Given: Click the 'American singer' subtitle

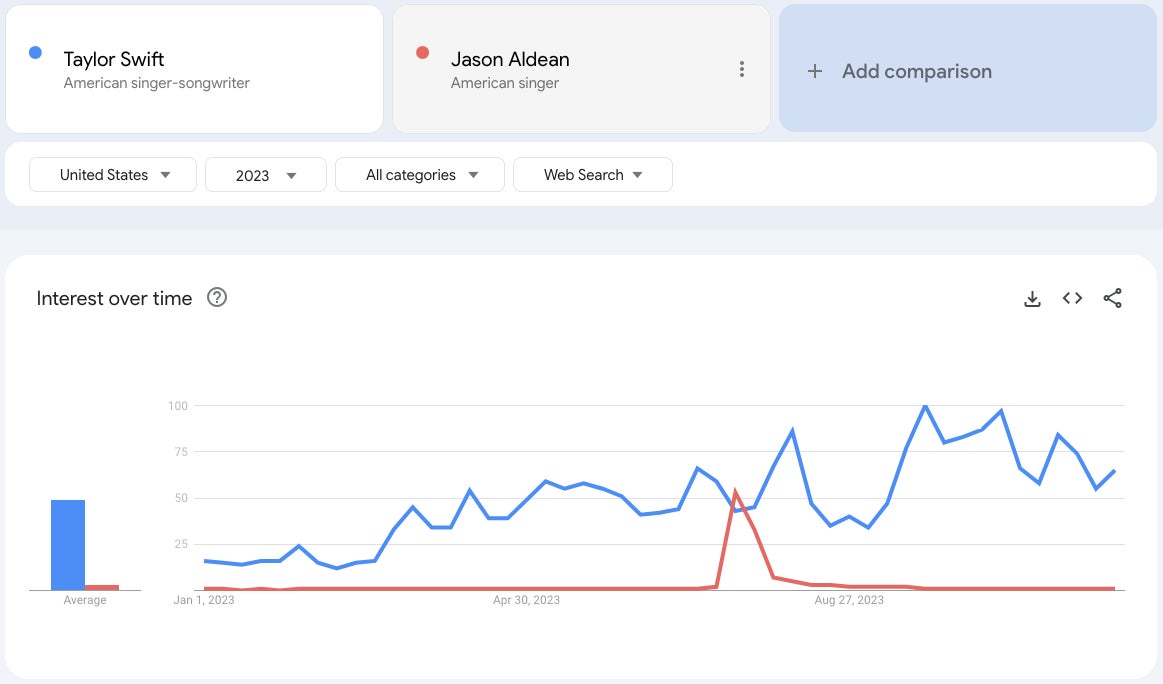Looking at the screenshot, I should (x=504, y=83).
